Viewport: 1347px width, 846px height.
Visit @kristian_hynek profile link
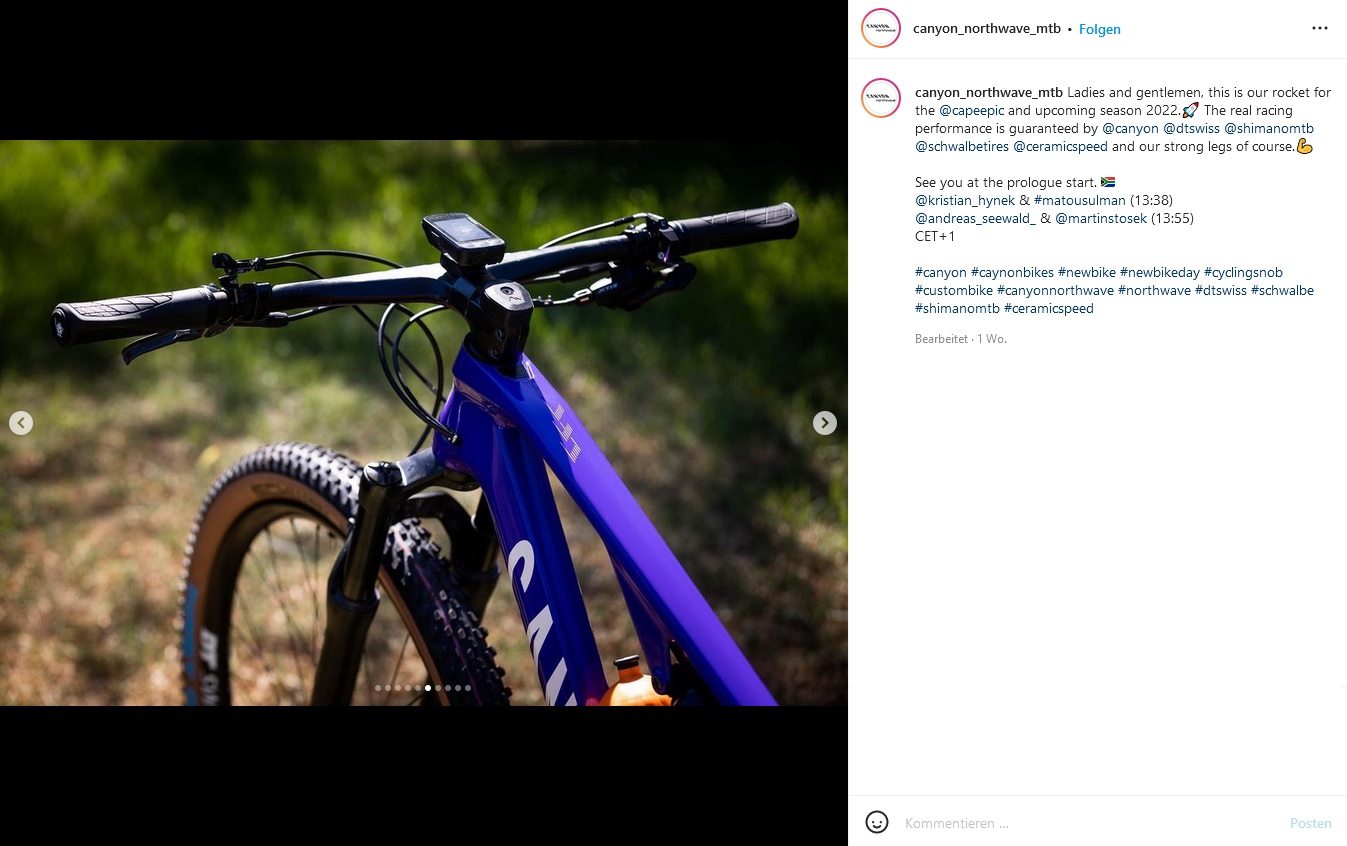click(965, 201)
